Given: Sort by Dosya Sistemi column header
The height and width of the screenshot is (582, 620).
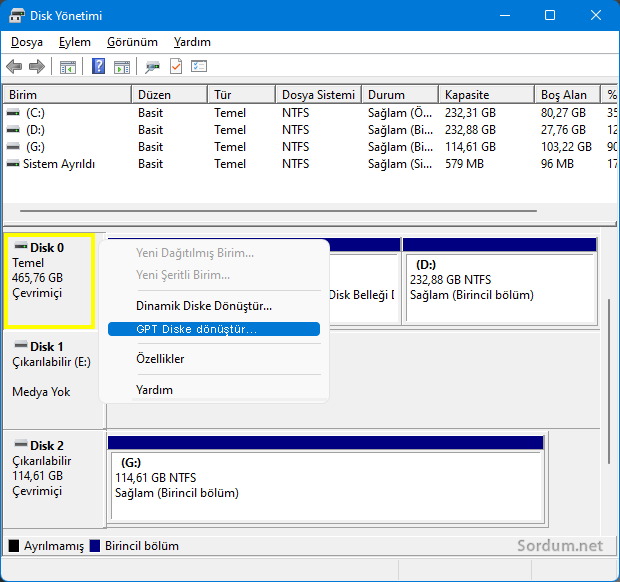Looking at the screenshot, I should (319, 95).
